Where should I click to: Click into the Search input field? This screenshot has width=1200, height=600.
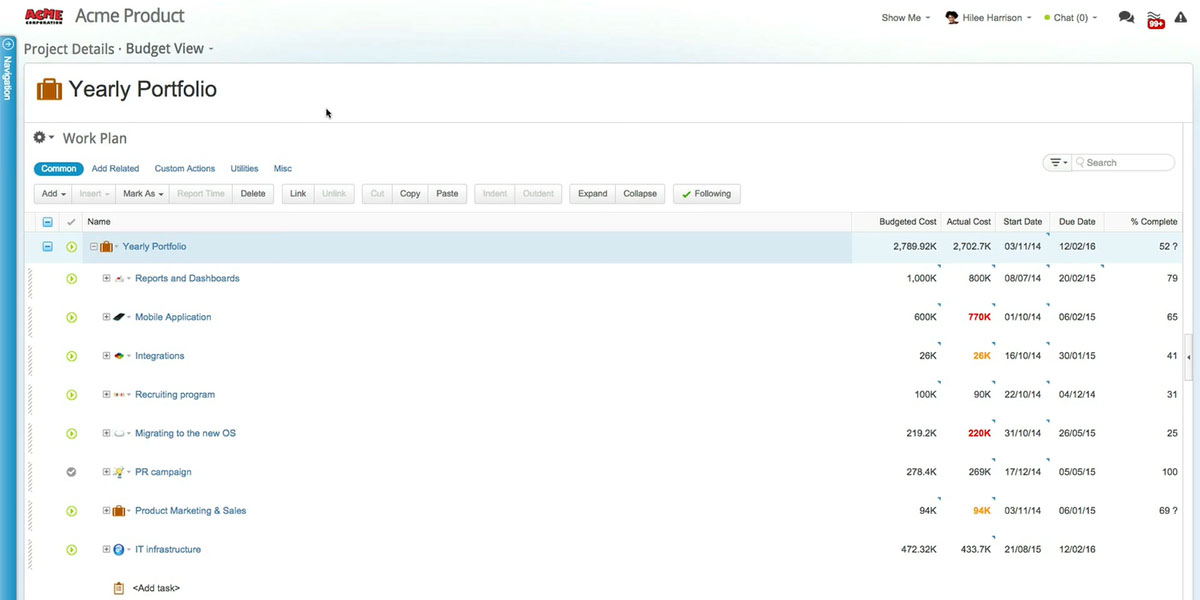pyautogui.click(x=1126, y=162)
